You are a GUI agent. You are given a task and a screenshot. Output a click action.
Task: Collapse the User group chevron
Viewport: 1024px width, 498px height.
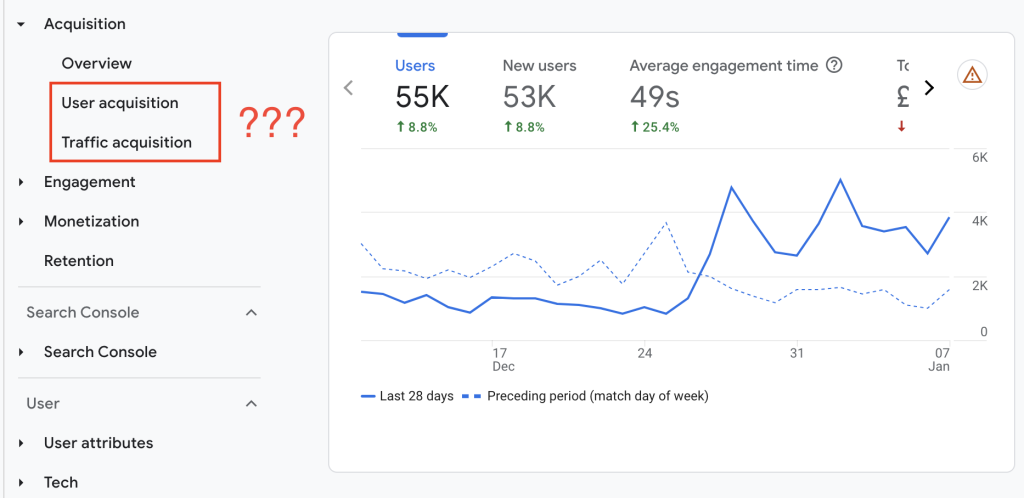coord(251,404)
